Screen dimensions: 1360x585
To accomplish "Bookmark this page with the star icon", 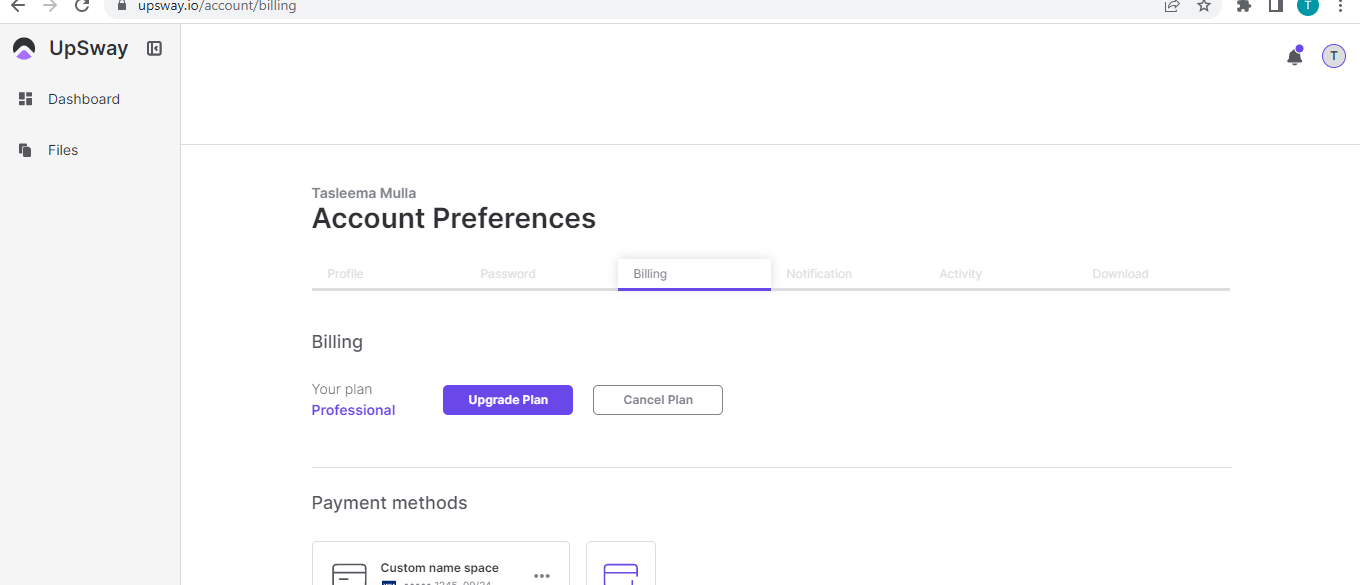I will 1204,6.
